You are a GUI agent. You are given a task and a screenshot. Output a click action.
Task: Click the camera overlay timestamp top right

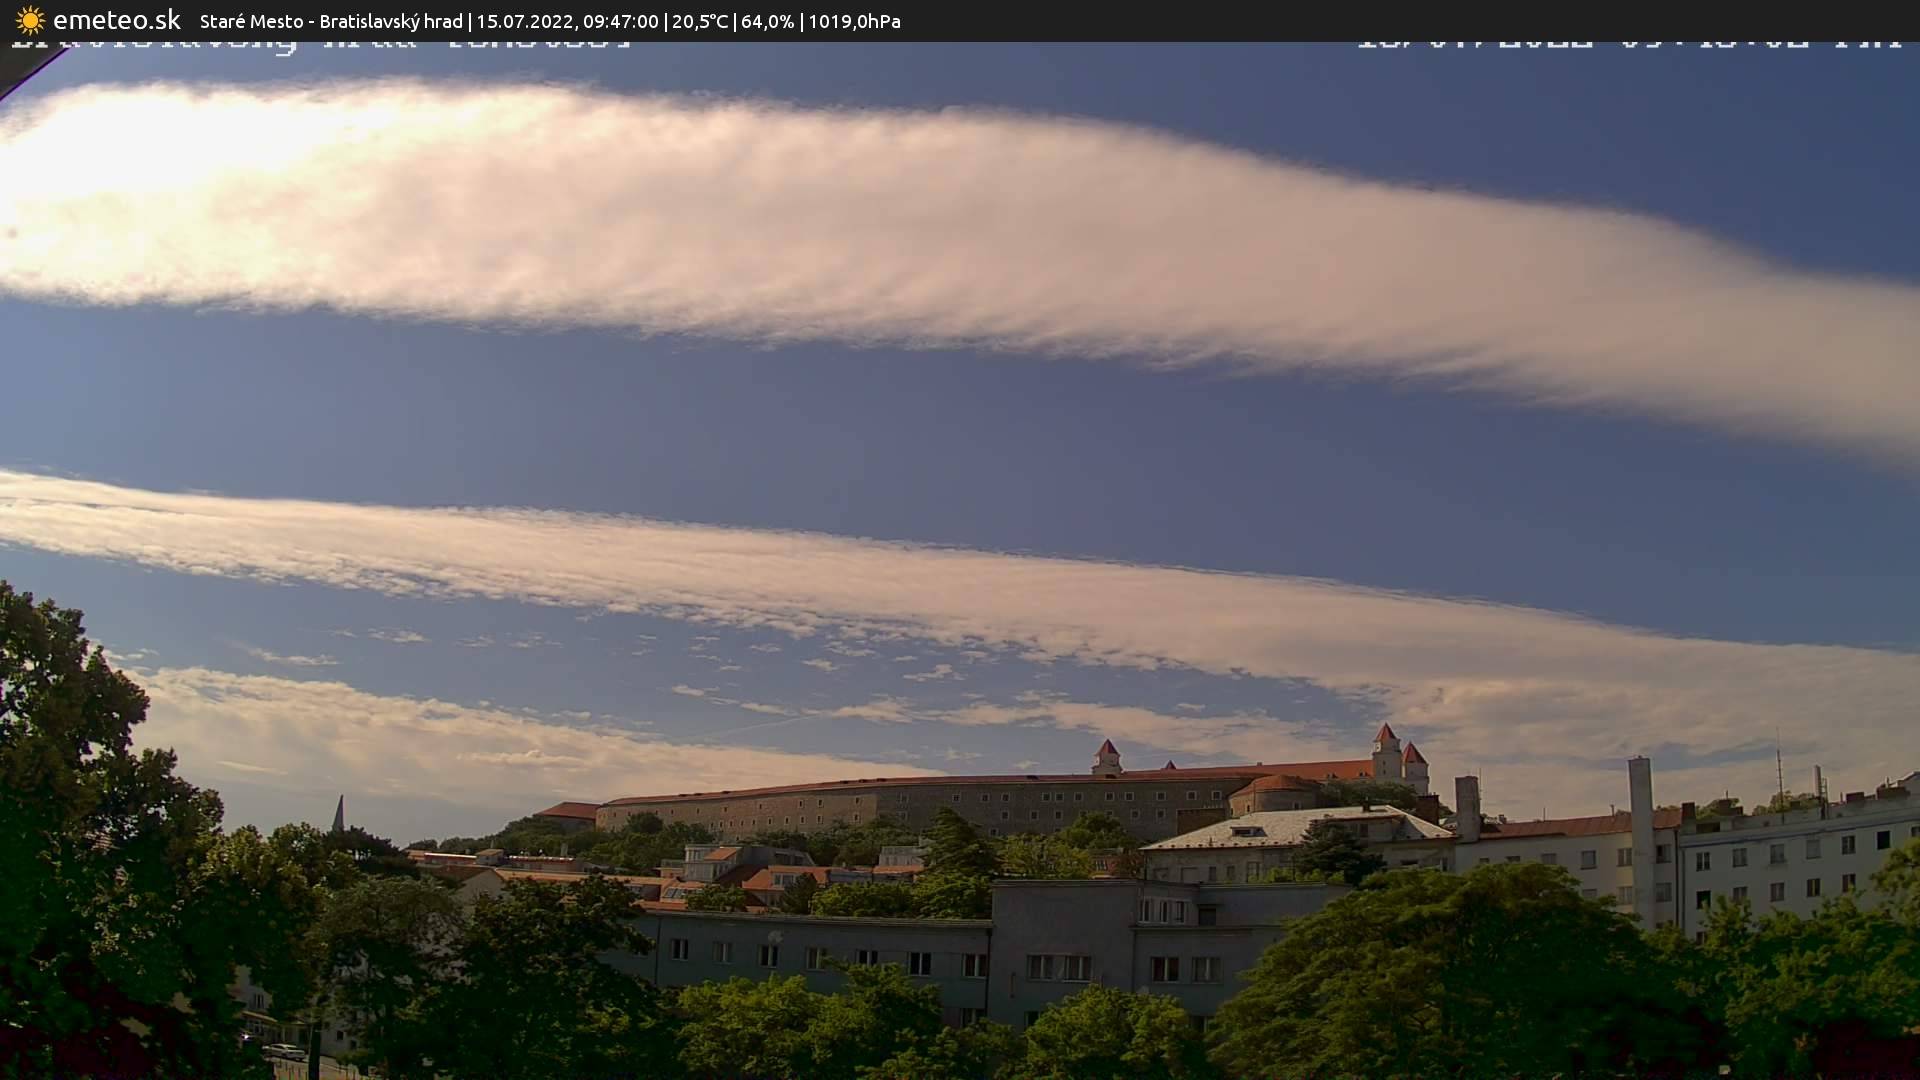tap(1628, 45)
